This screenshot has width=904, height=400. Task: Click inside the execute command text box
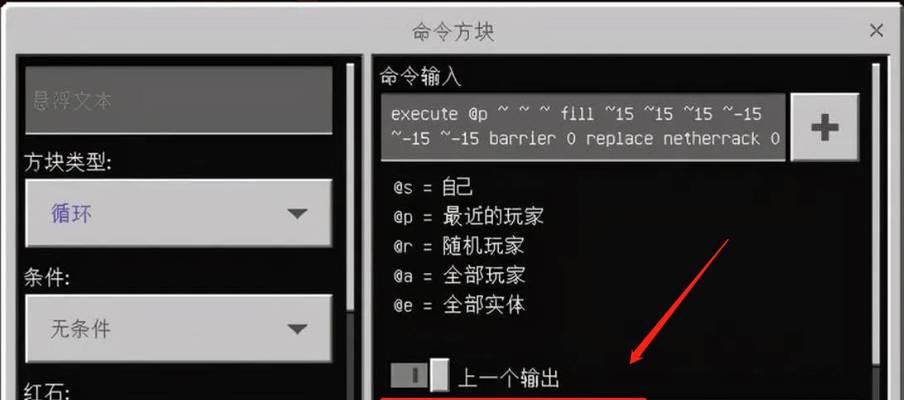[x=583, y=127]
